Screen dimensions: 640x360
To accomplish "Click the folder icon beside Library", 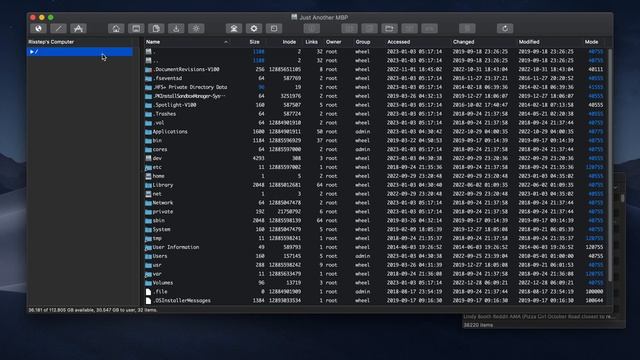I will point(149,185).
